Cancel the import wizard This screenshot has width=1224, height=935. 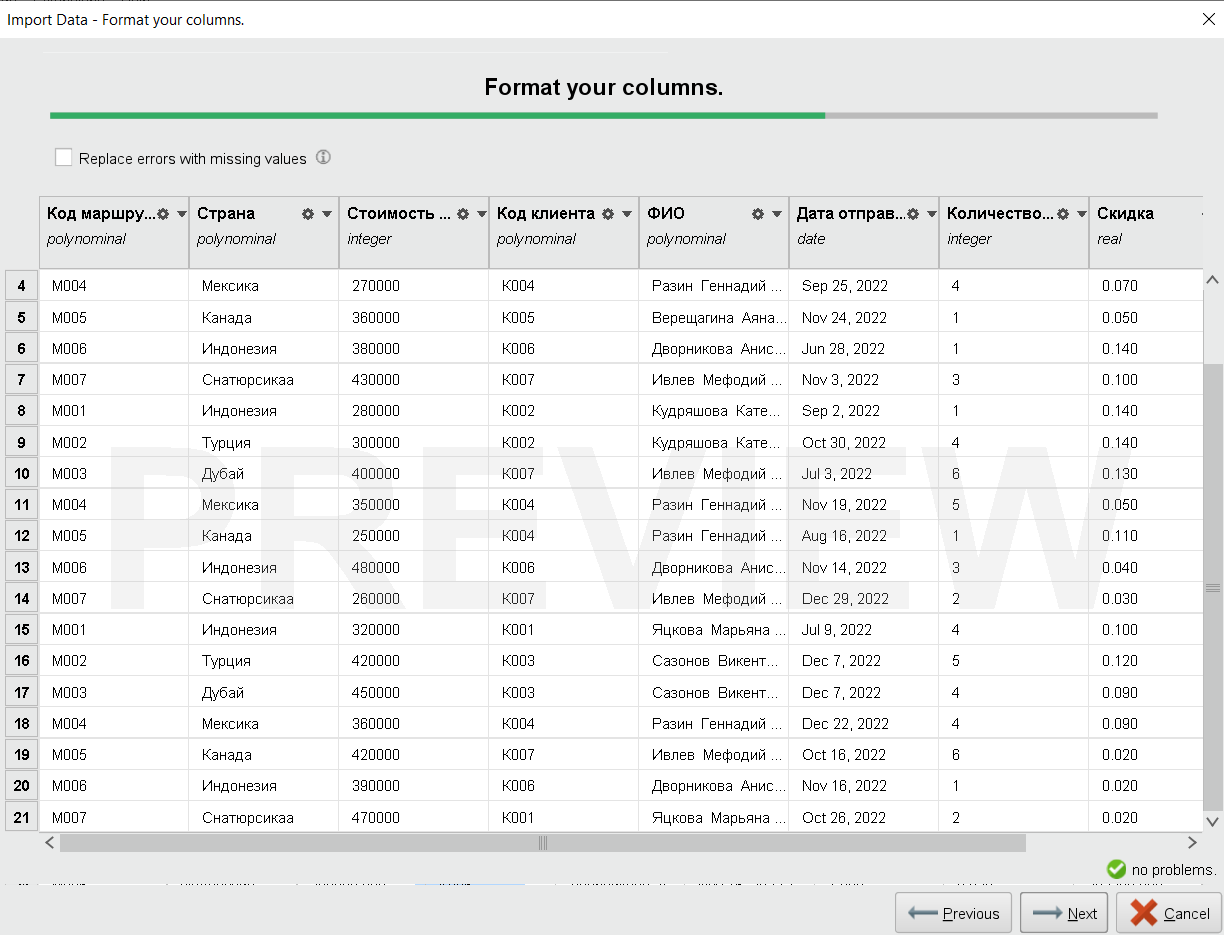point(1168,913)
